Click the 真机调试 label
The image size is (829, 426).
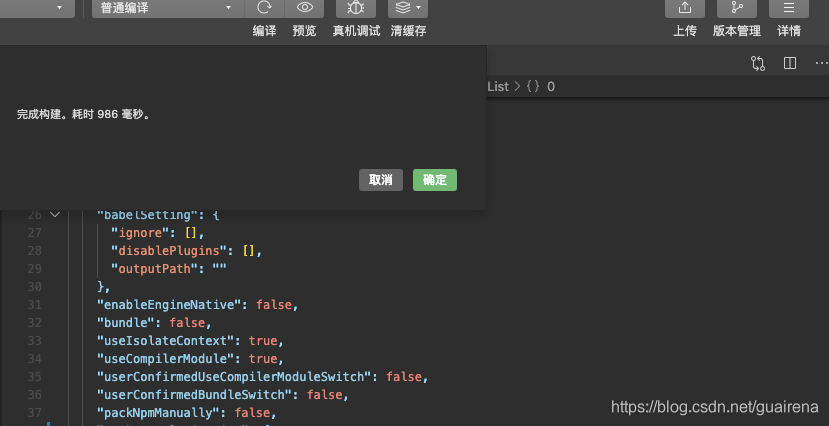[x=356, y=31]
